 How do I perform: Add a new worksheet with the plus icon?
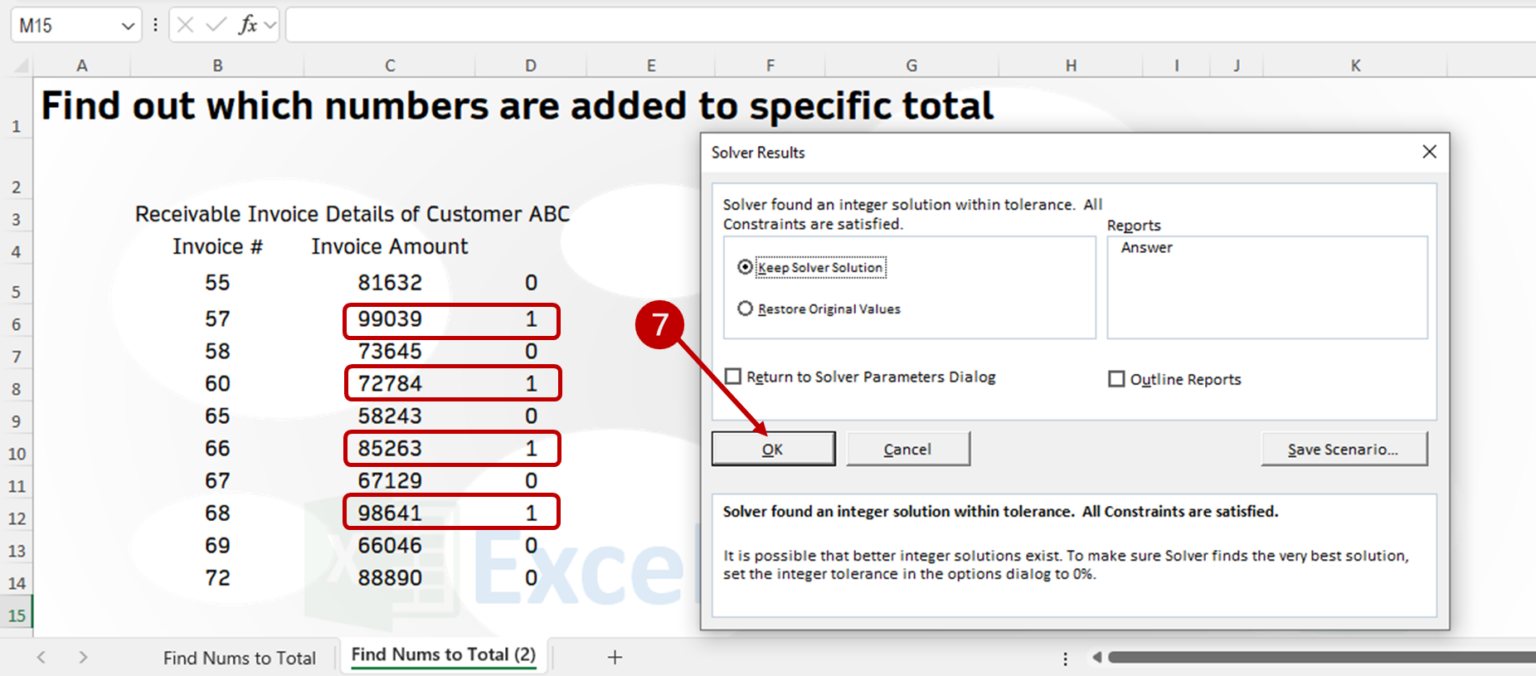[x=614, y=657]
